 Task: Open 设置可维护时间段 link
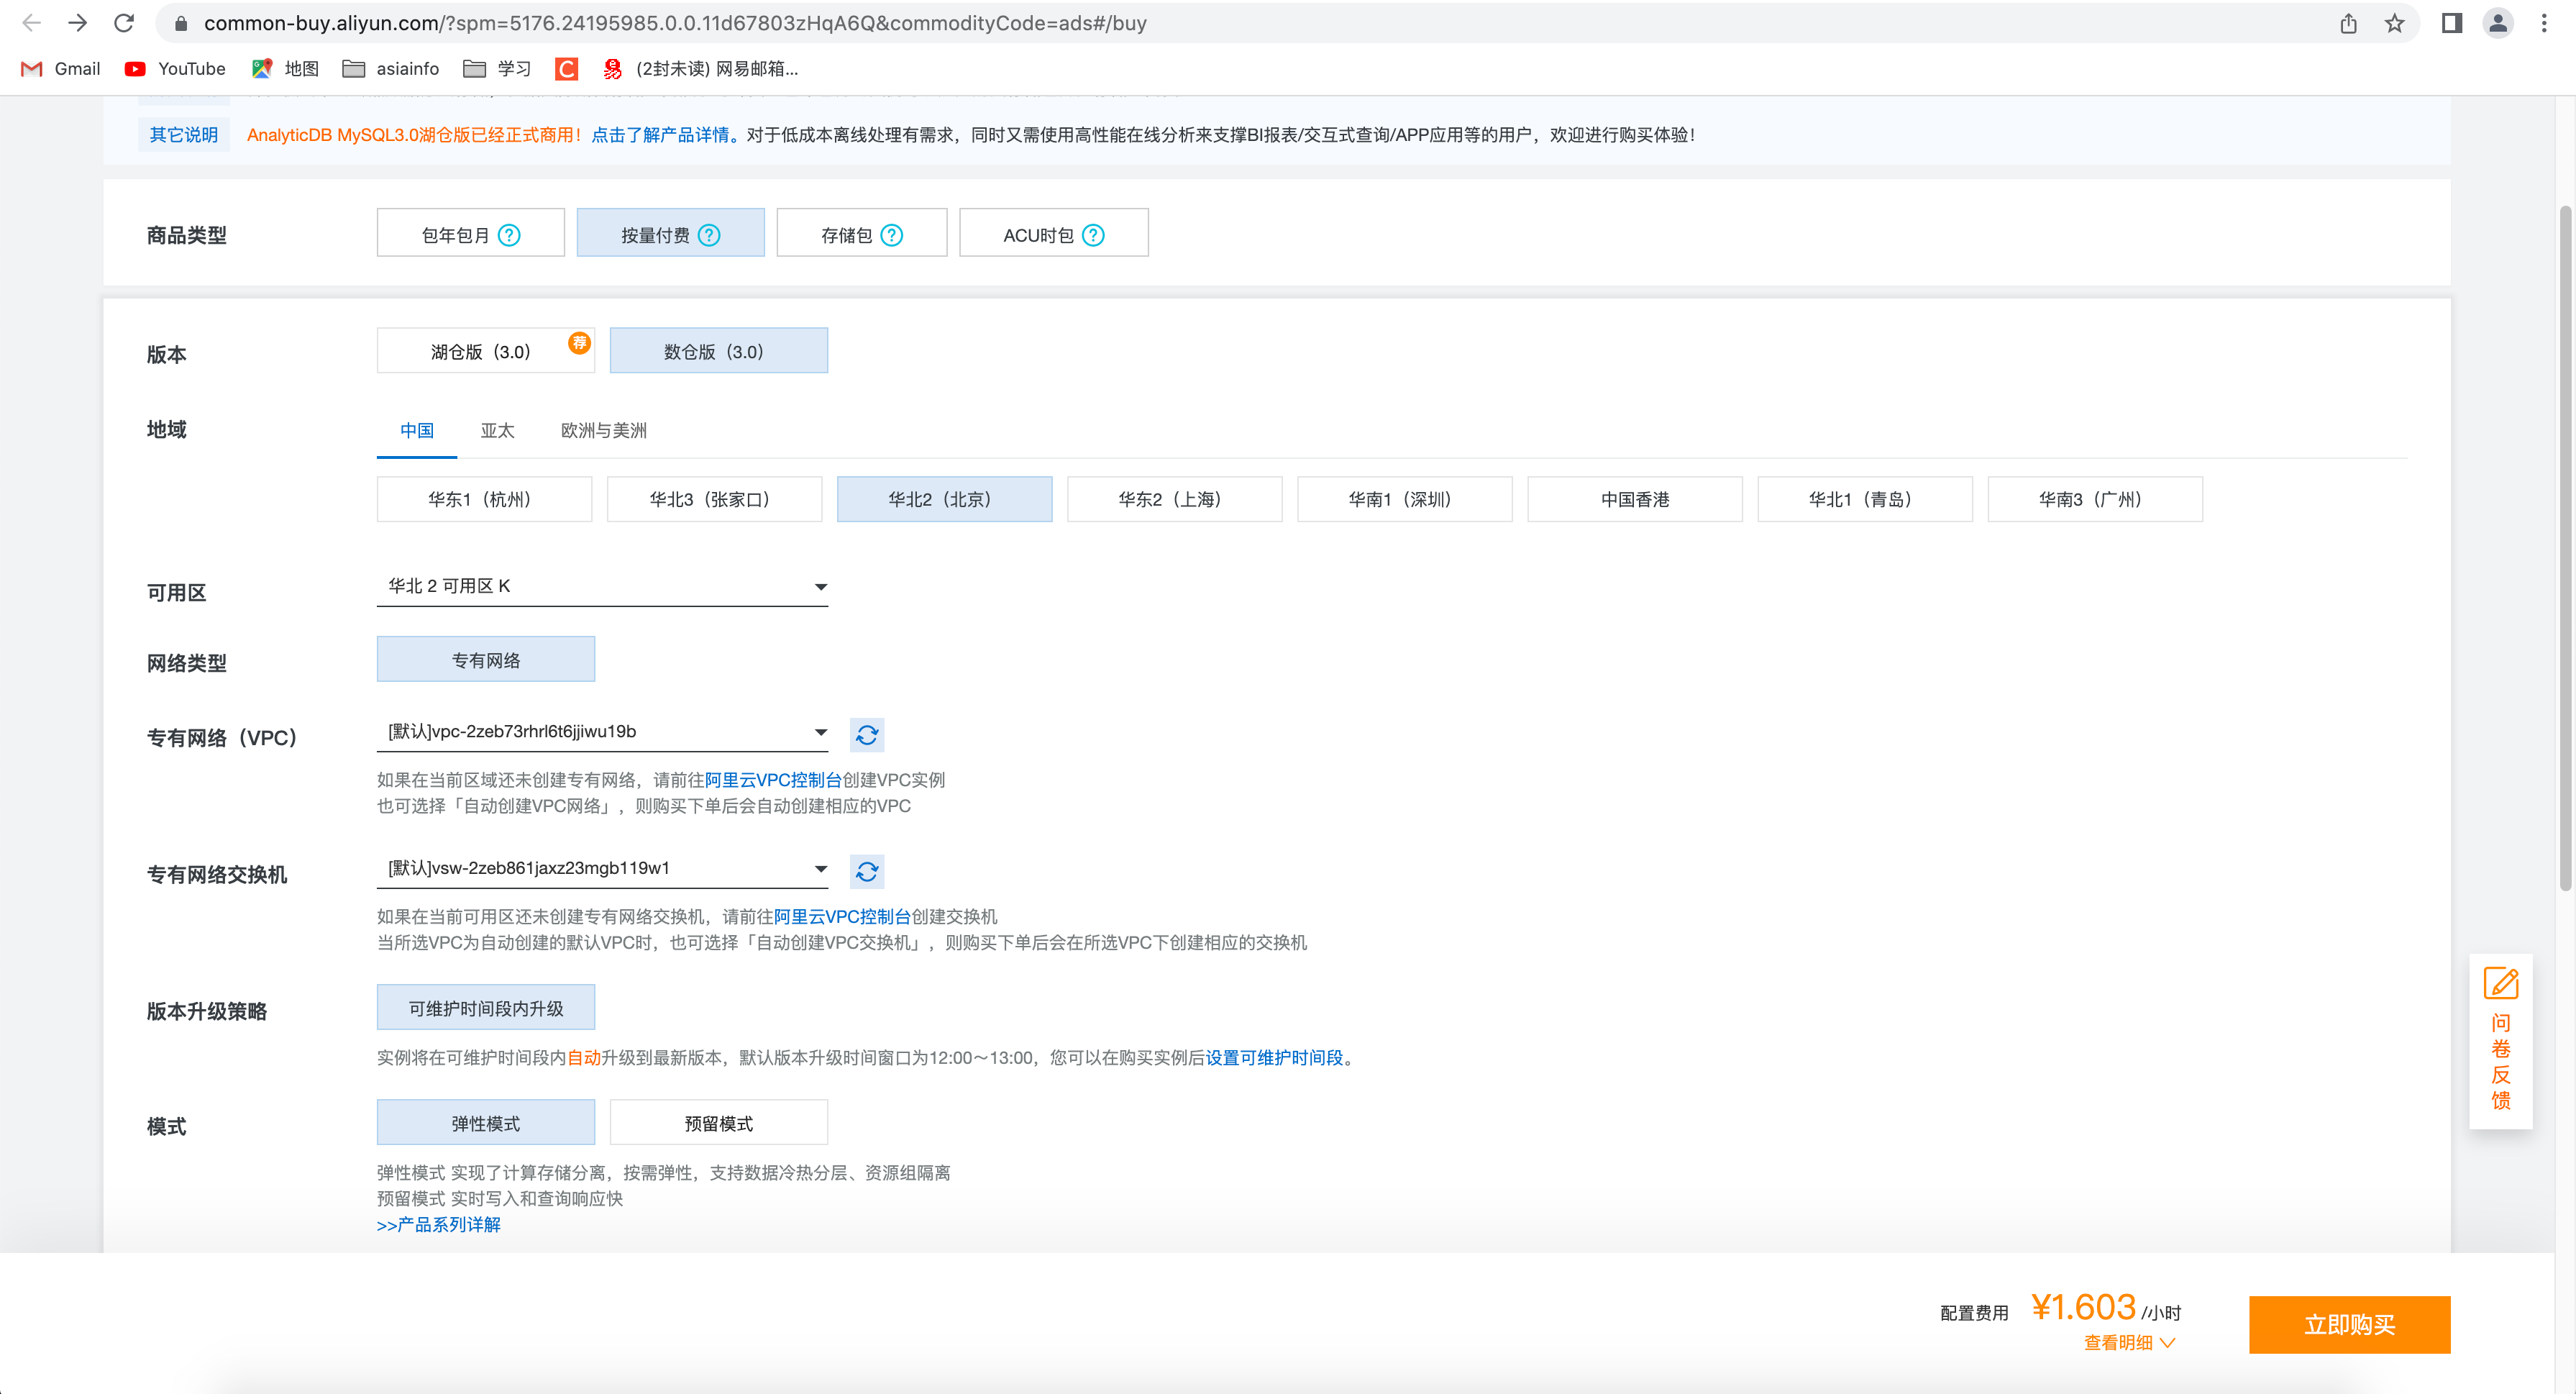pyautogui.click(x=1275, y=1058)
